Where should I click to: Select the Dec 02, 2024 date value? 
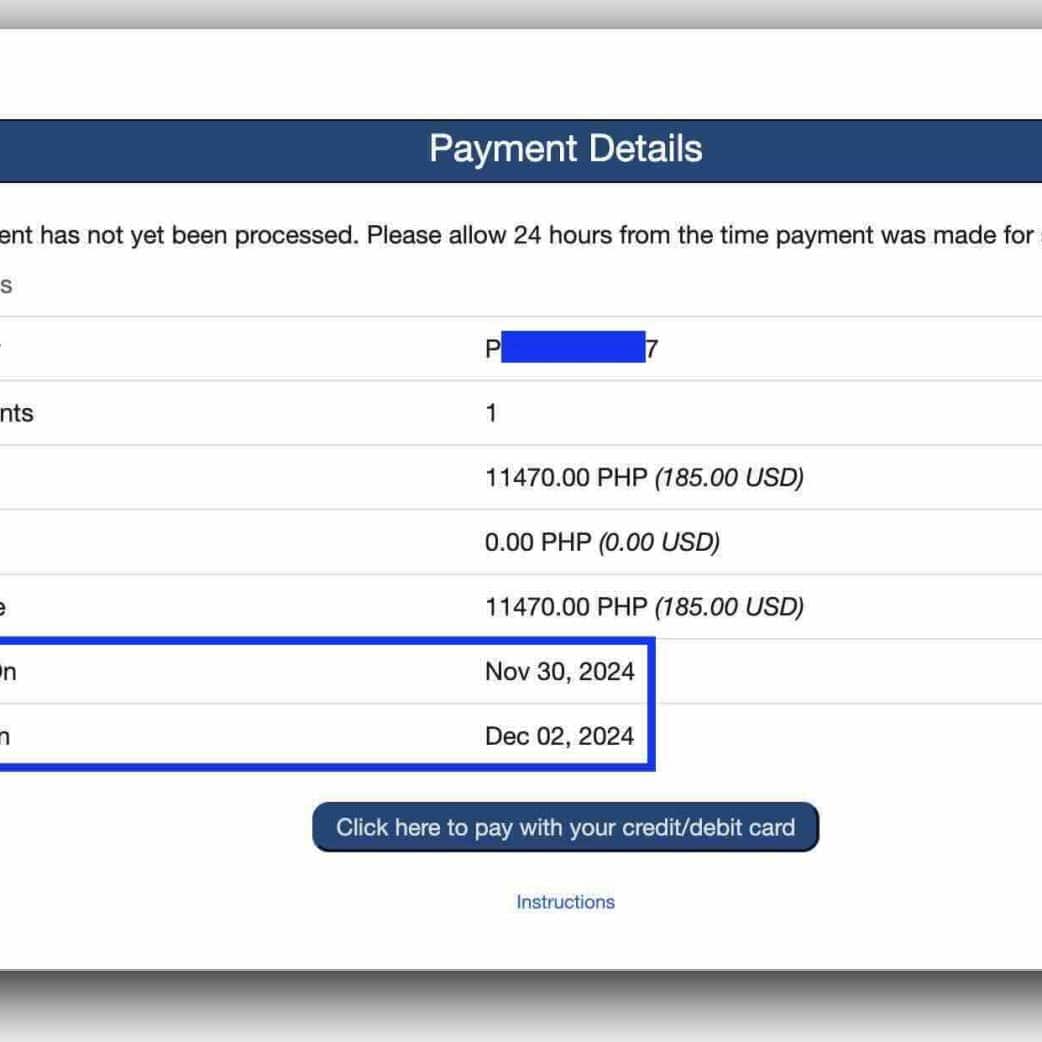[559, 737]
